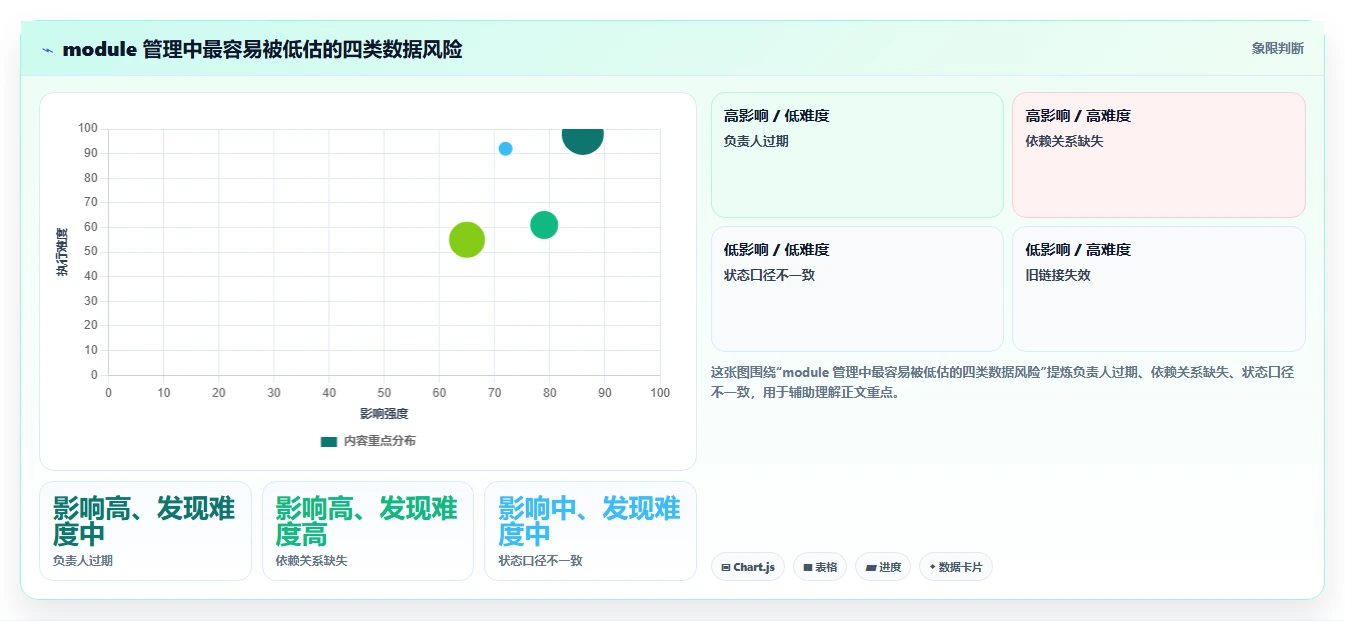Click the lightning icon beside the module title
The width and height of the screenshot is (1345, 621).
47,49
